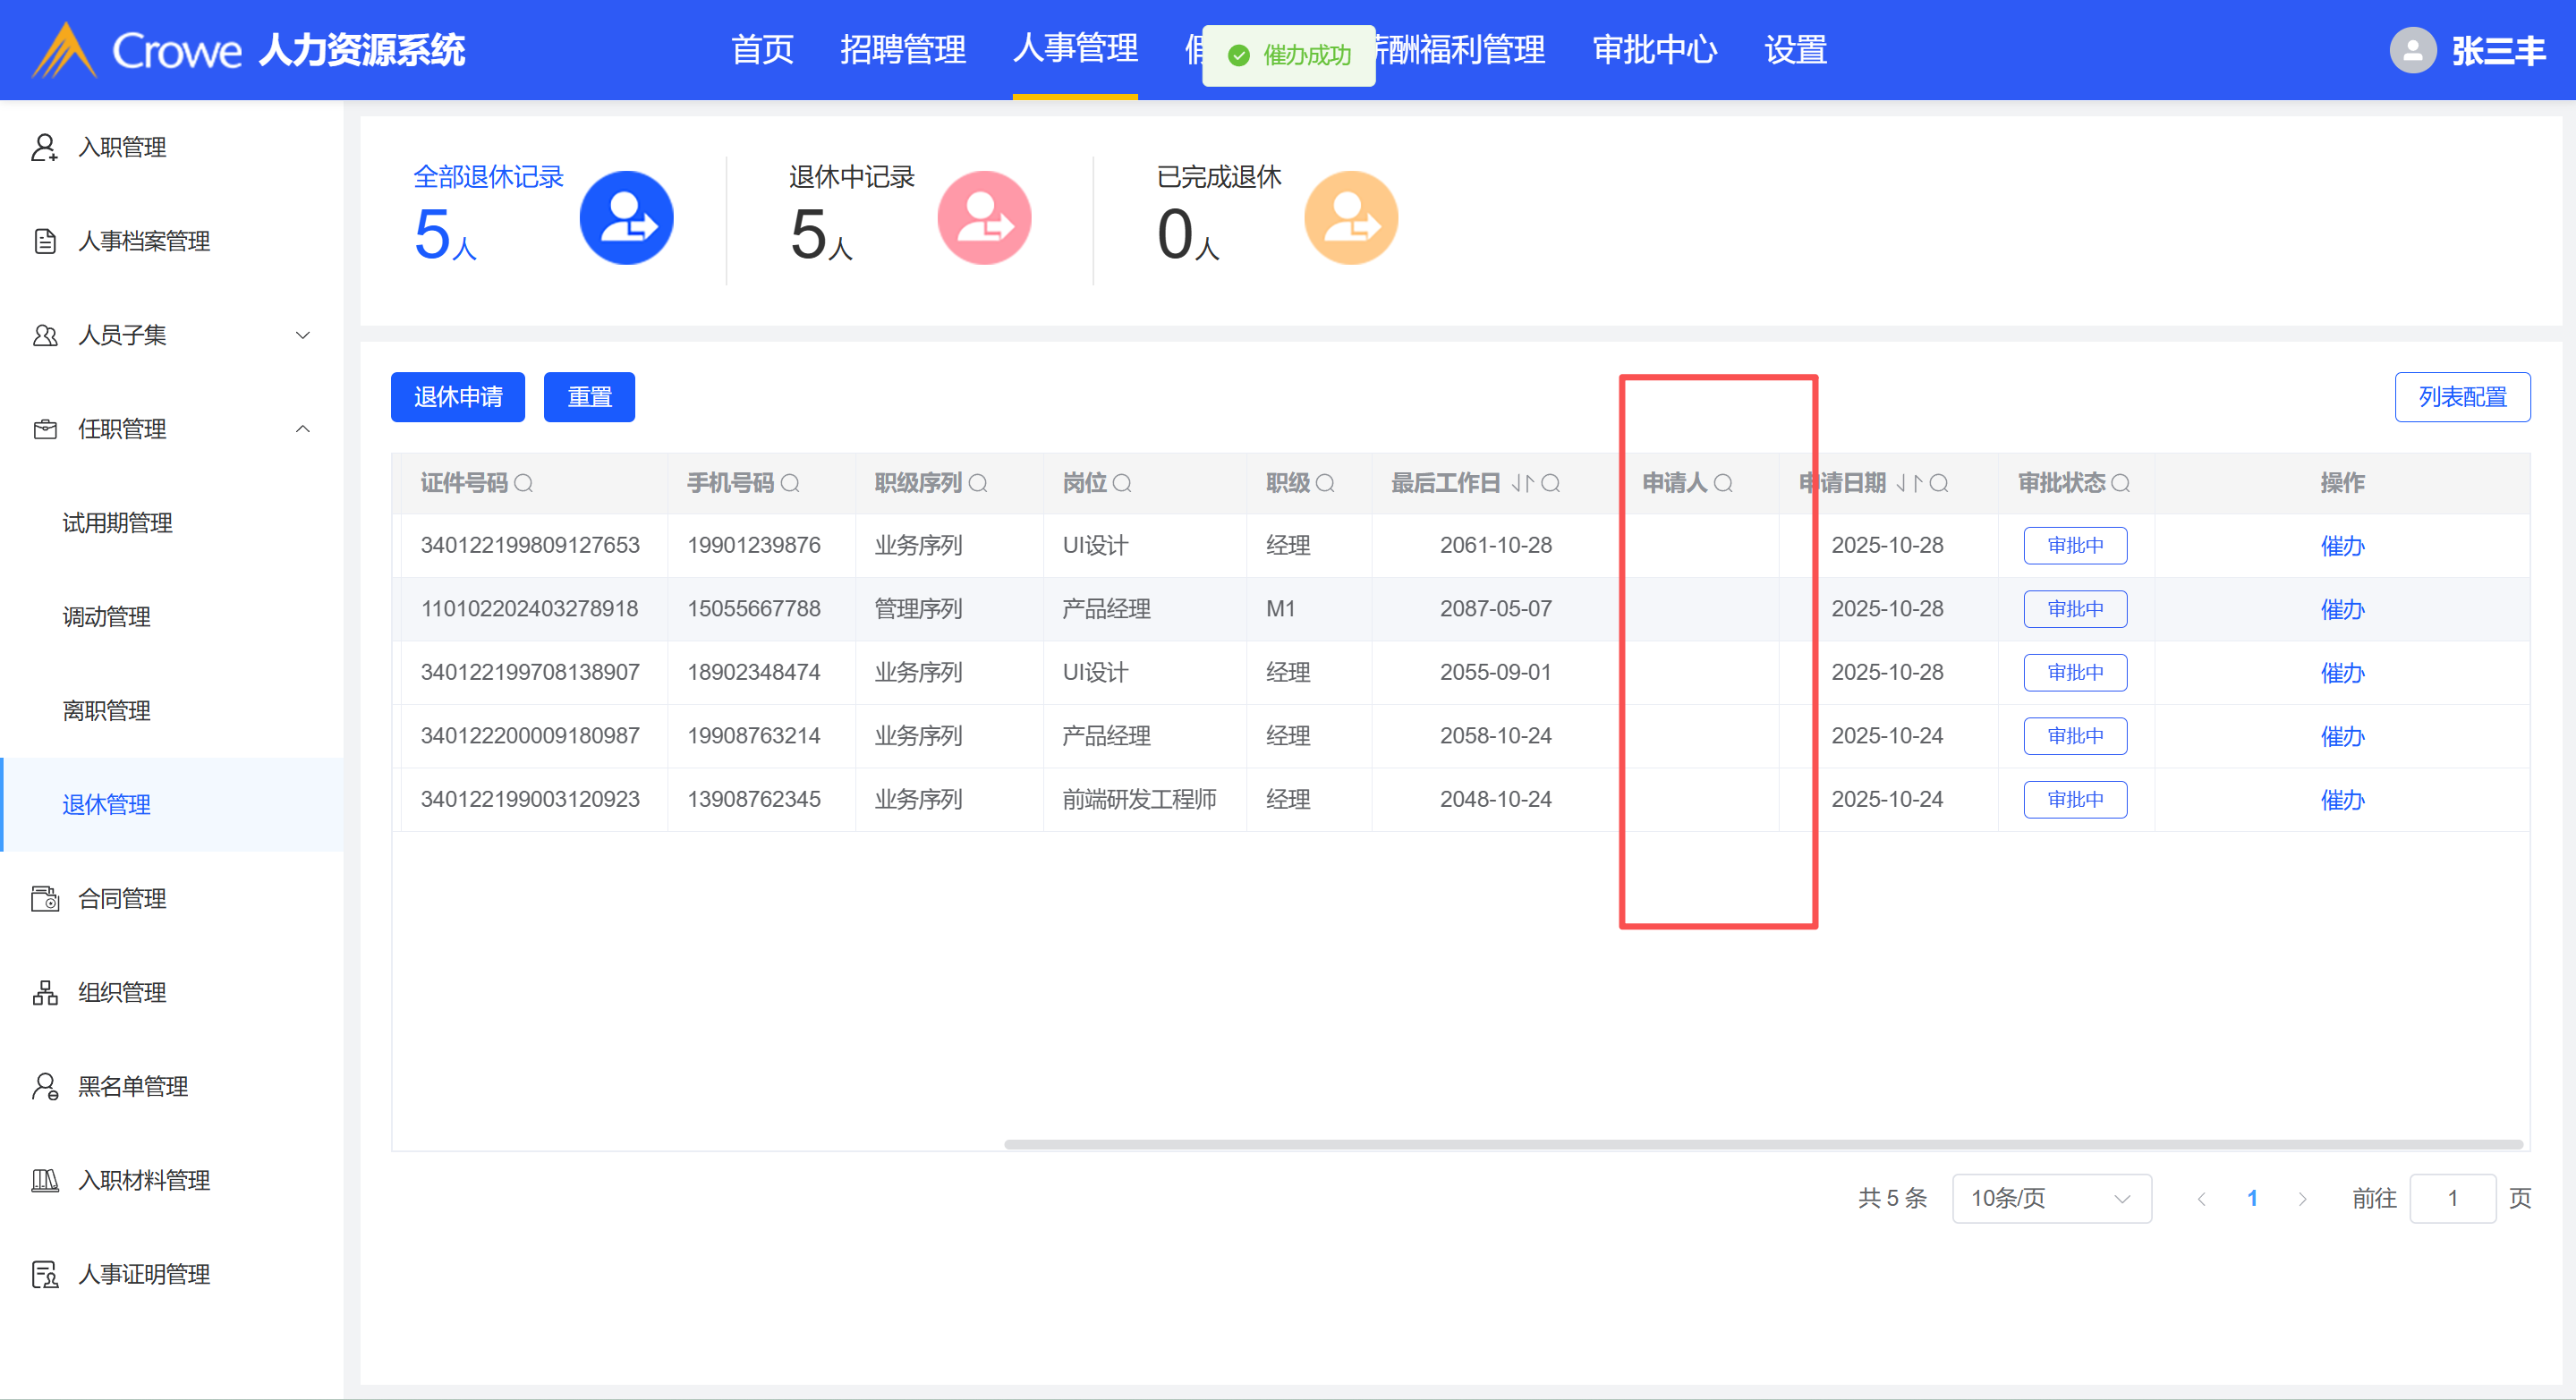Click the pink 退休中记录 circular icon
2576x1400 pixels.
tap(984, 218)
